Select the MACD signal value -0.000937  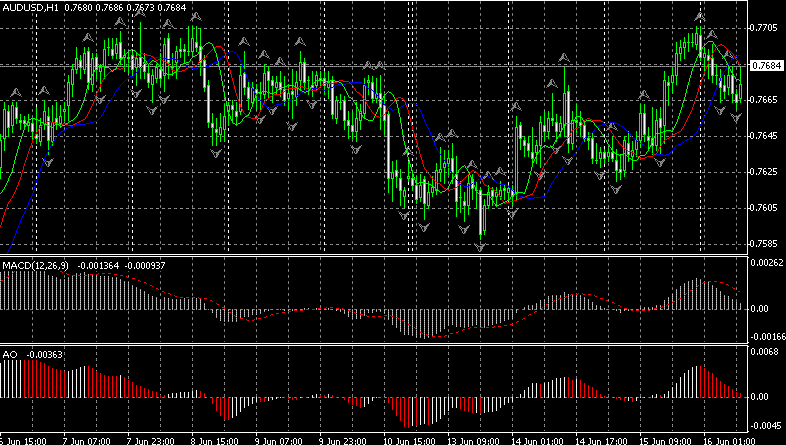click(x=144, y=266)
